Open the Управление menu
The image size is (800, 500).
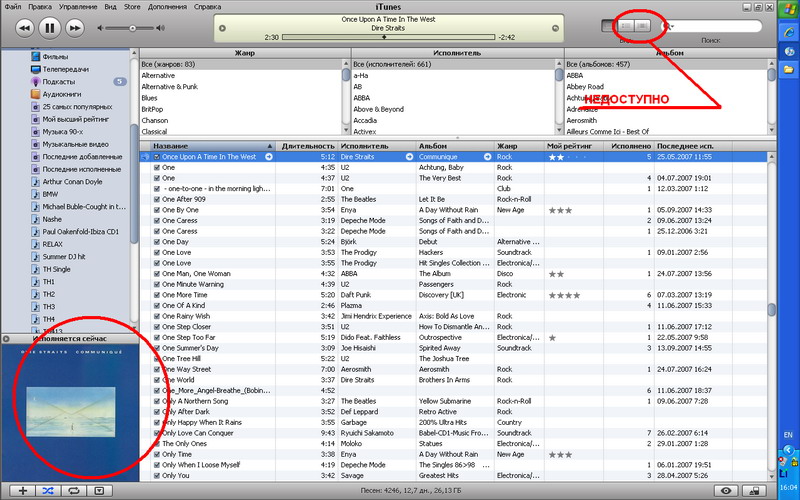pyautogui.click(x=78, y=7)
